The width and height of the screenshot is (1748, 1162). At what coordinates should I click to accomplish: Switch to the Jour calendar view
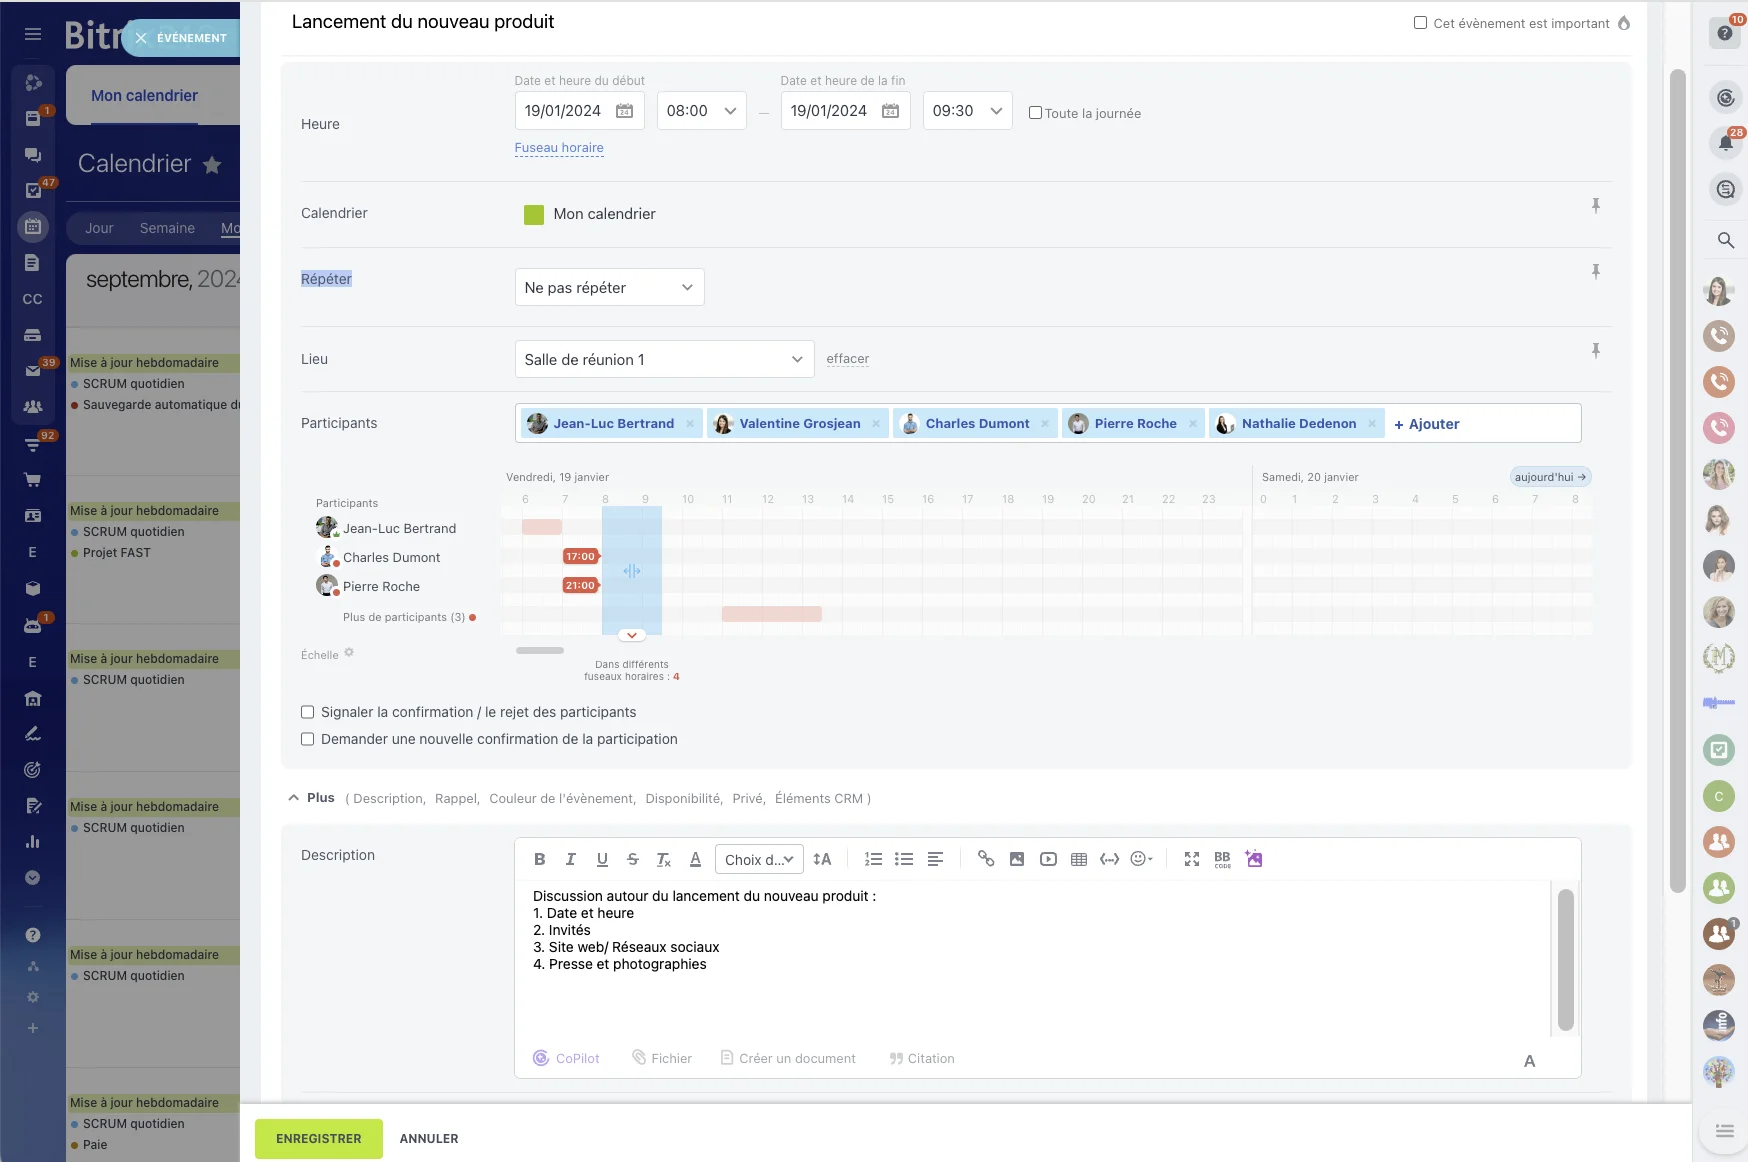tap(98, 228)
